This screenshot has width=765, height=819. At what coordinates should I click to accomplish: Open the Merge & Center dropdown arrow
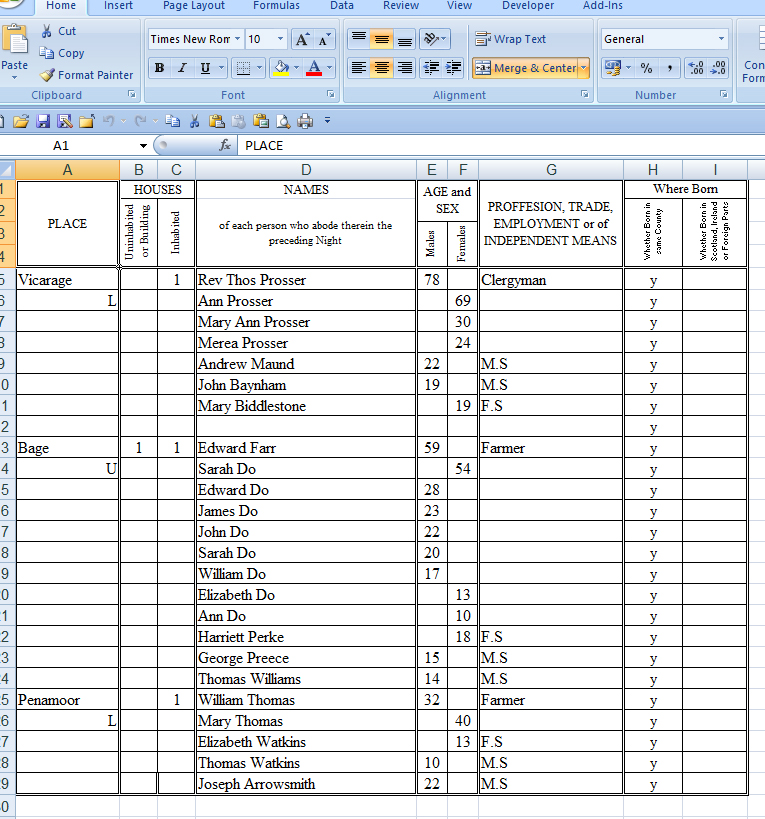[583, 68]
